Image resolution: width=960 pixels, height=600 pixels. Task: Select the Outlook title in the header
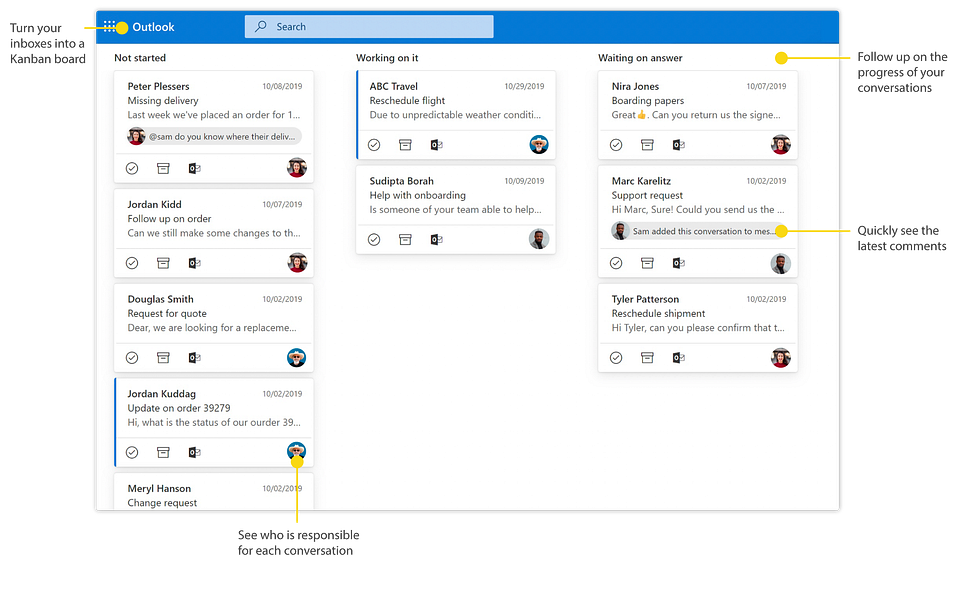coord(153,27)
